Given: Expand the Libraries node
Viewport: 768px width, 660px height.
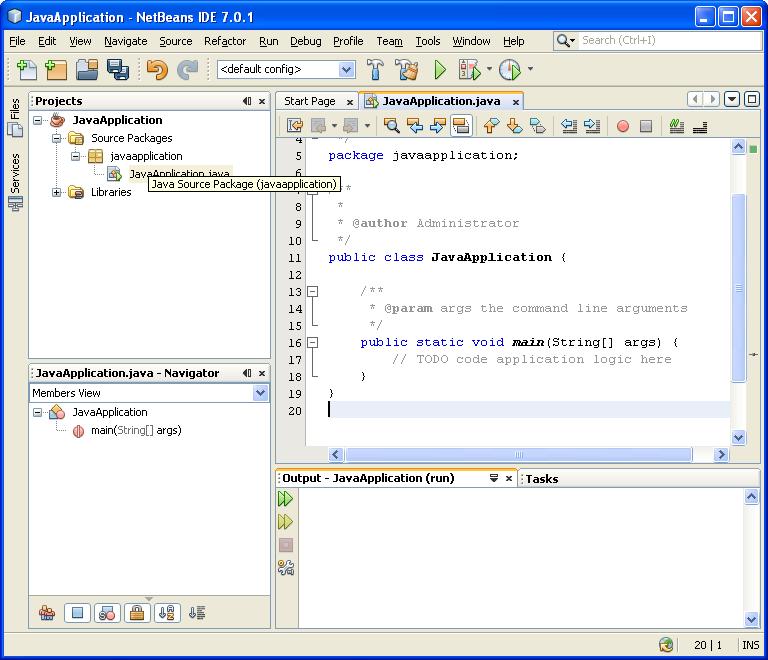Looking at the screenshot, I should click(57, 192).
